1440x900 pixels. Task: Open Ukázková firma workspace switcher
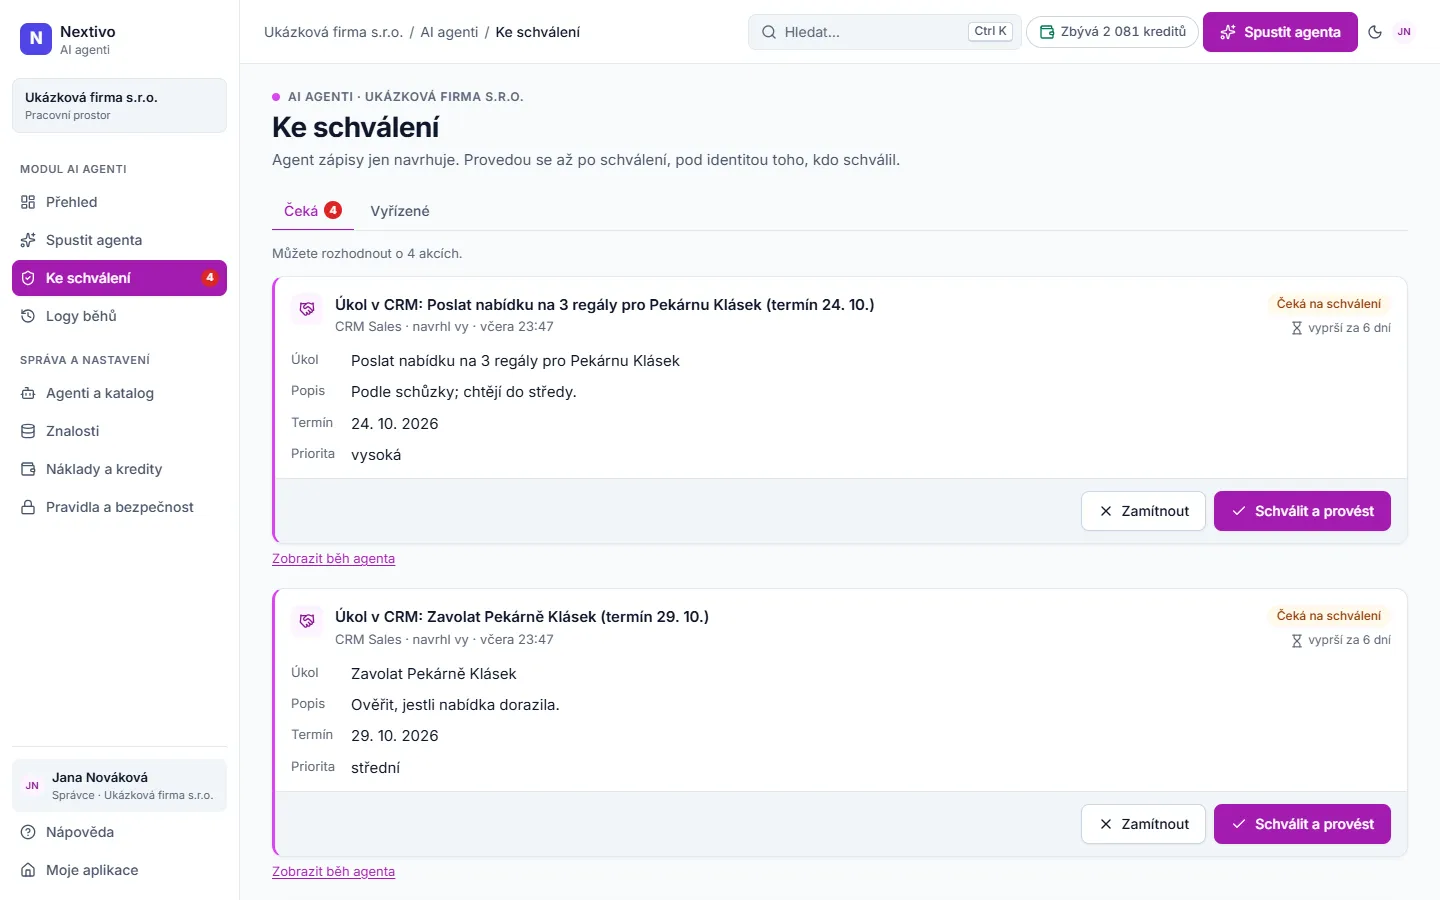[119, 105]
